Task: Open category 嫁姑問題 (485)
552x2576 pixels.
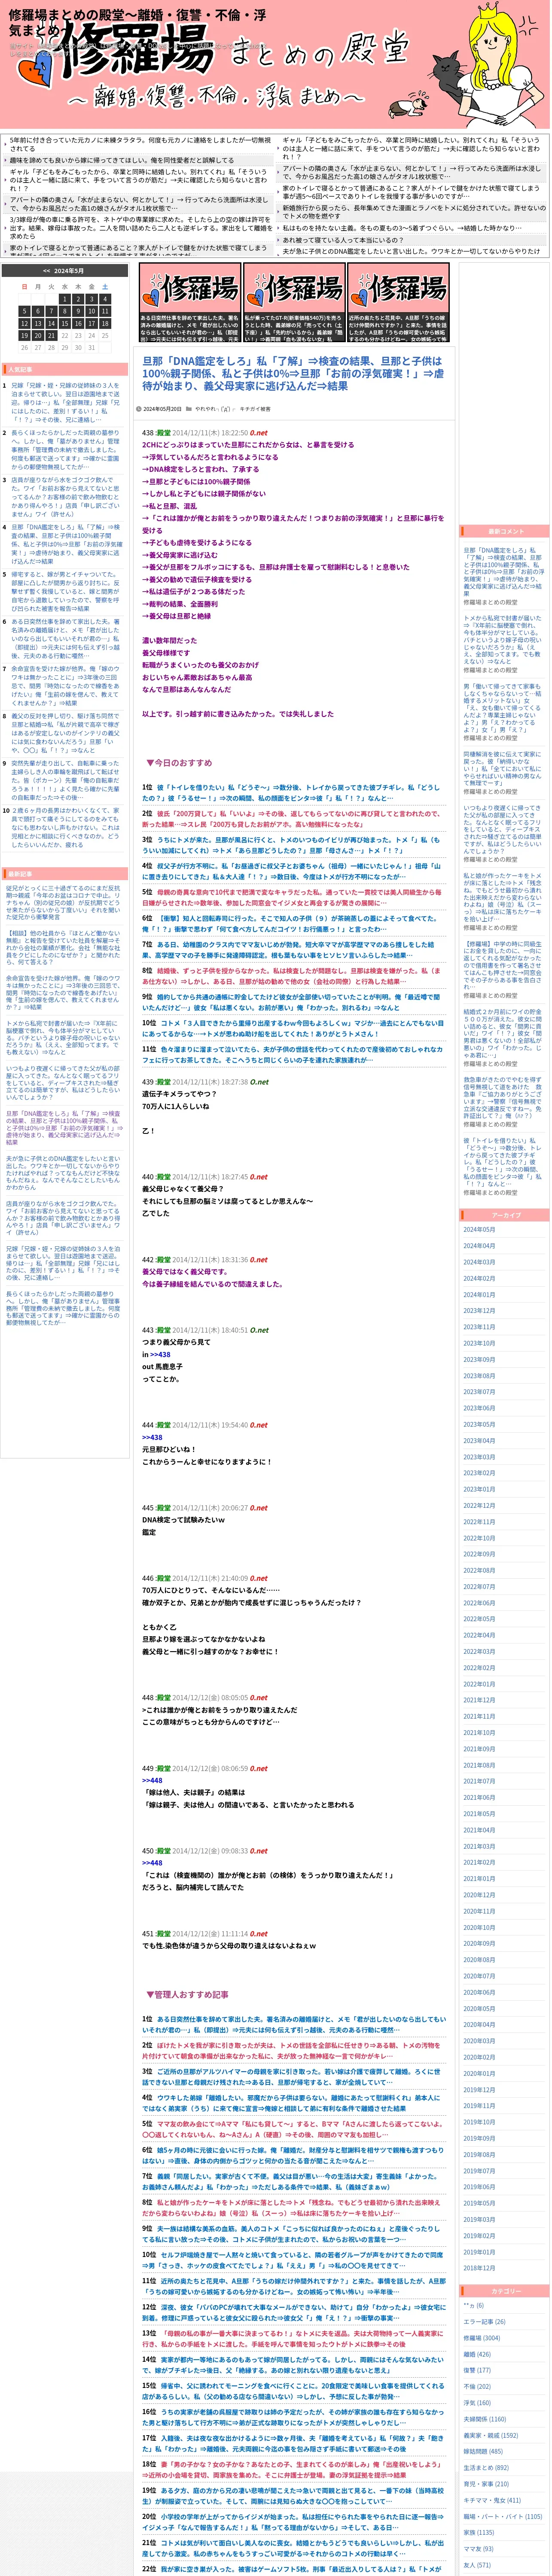Action: (x=483, y=2451)
